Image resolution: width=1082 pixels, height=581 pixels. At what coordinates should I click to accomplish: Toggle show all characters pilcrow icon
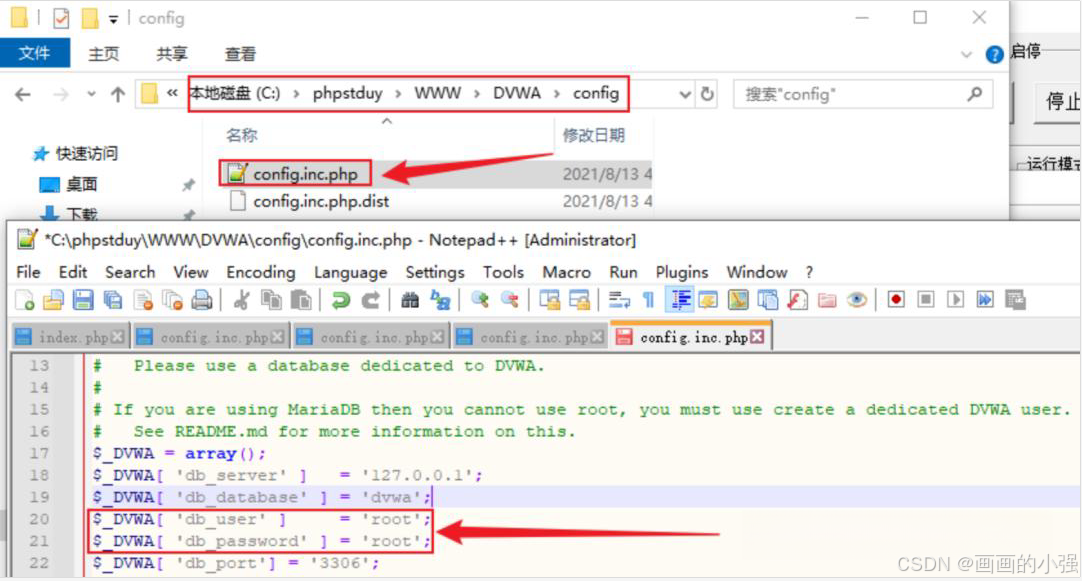click(x=649, y=300)
